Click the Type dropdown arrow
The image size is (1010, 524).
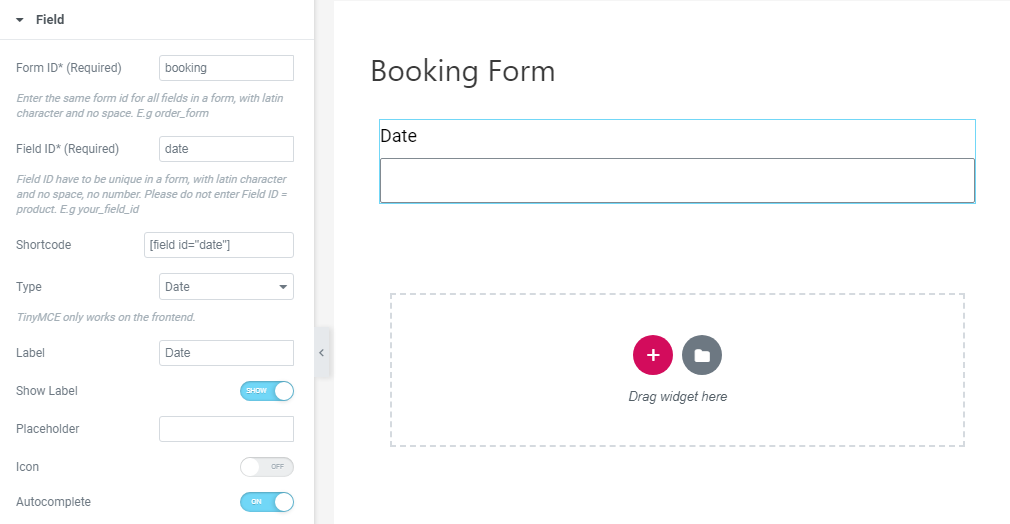pyautogui.click(x=283, y=287)
